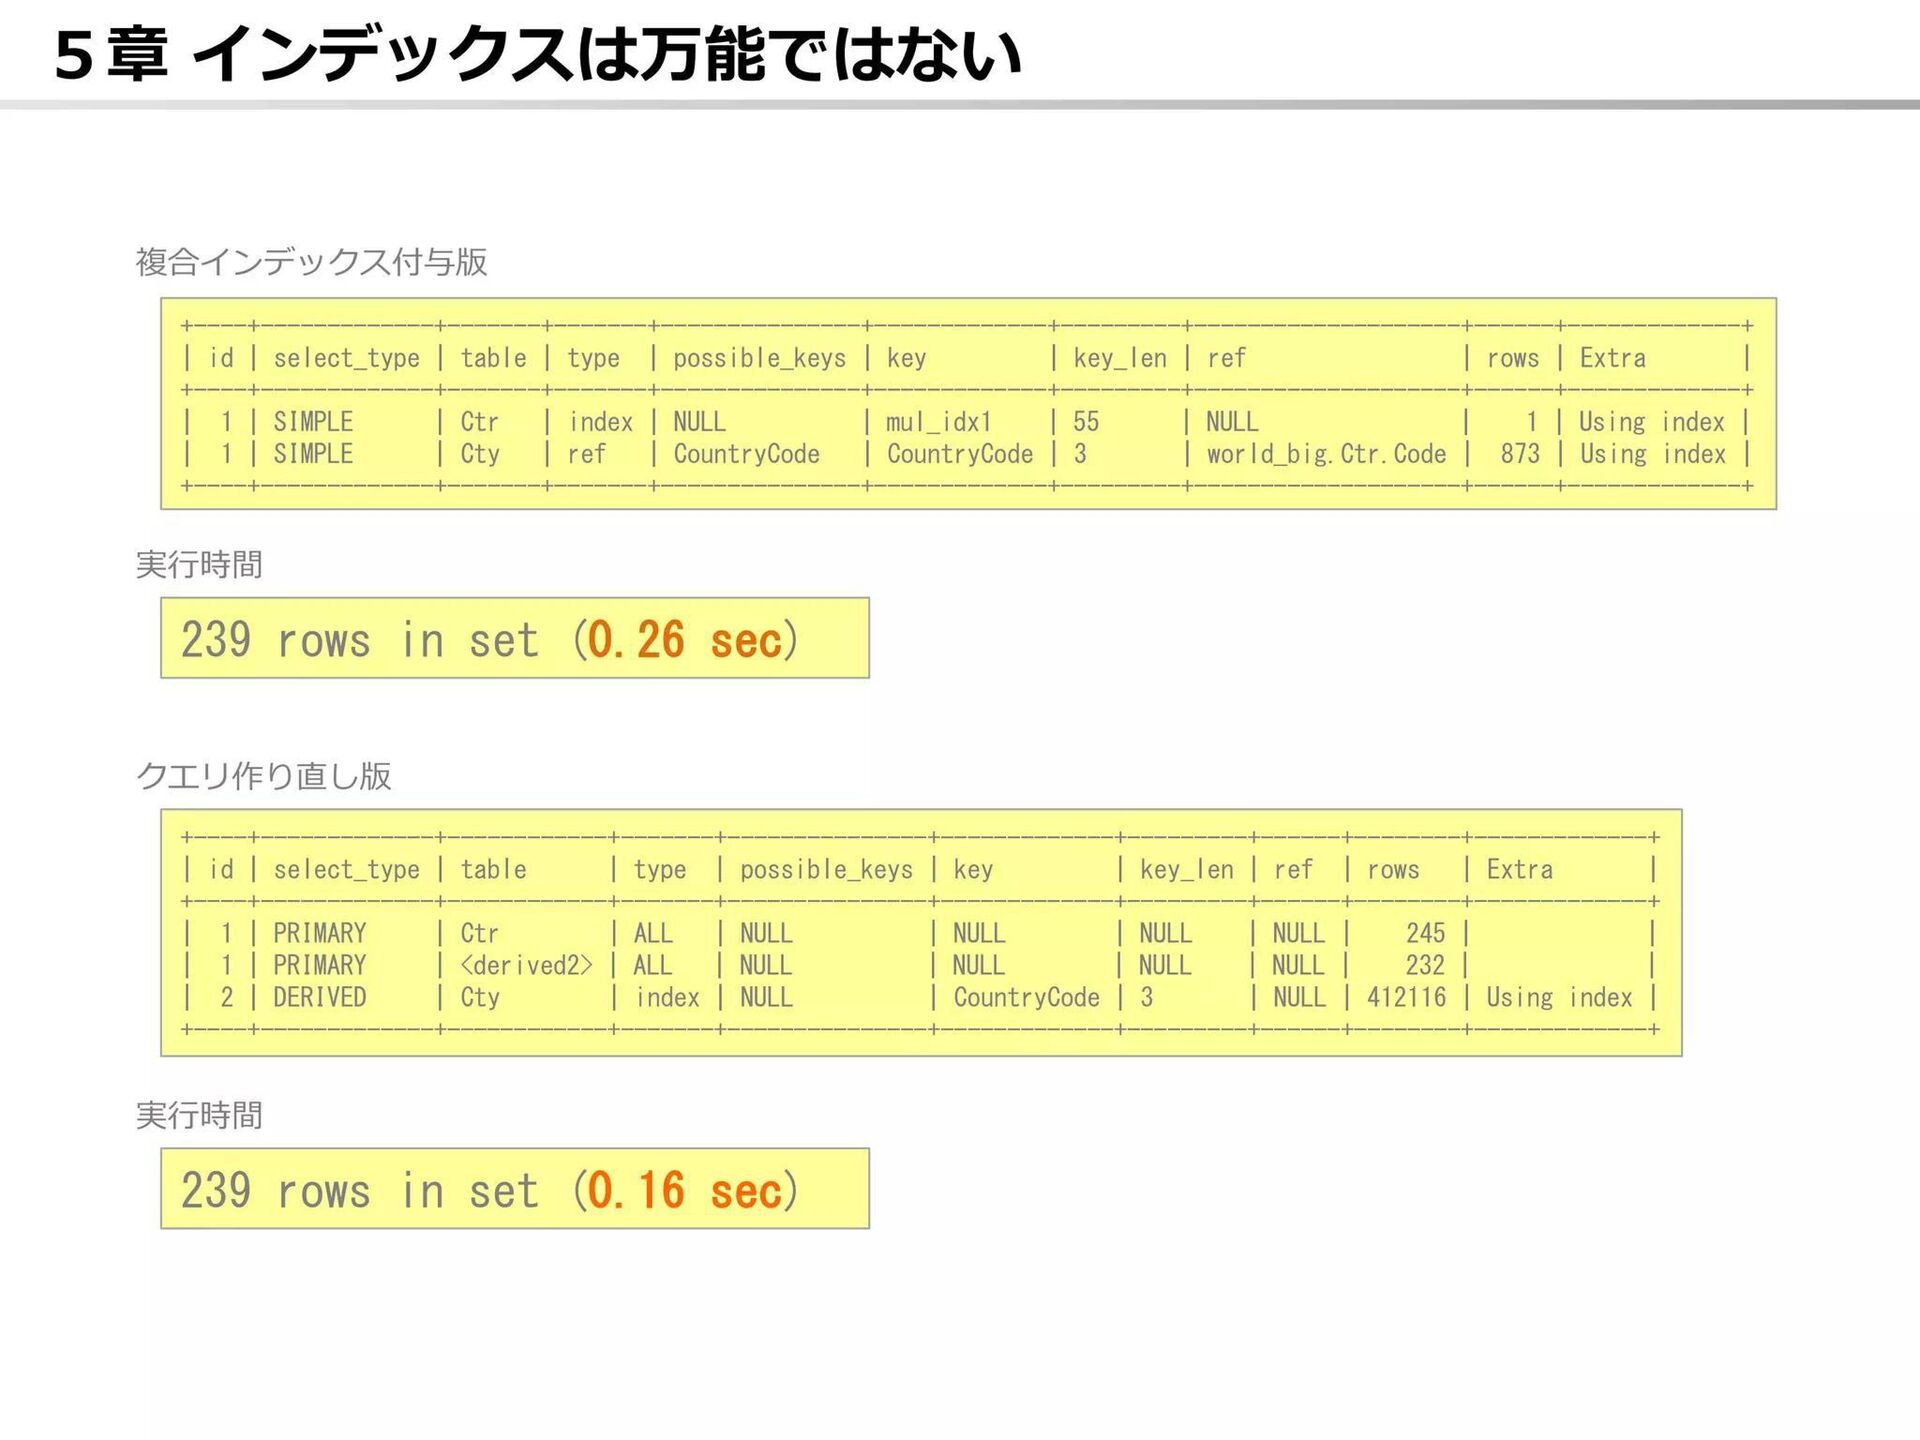Click the first 実行時間 label
1920x1440 pixels.
click(x=199, y=565)
